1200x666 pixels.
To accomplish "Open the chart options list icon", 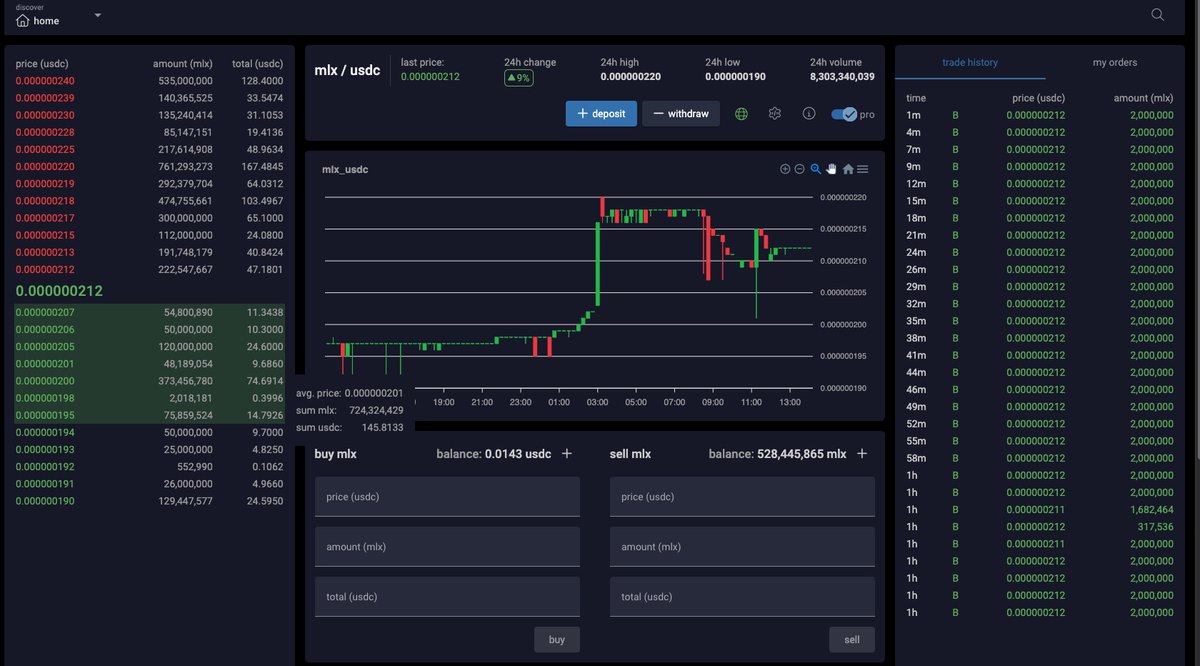I will [x=862, y=169].
